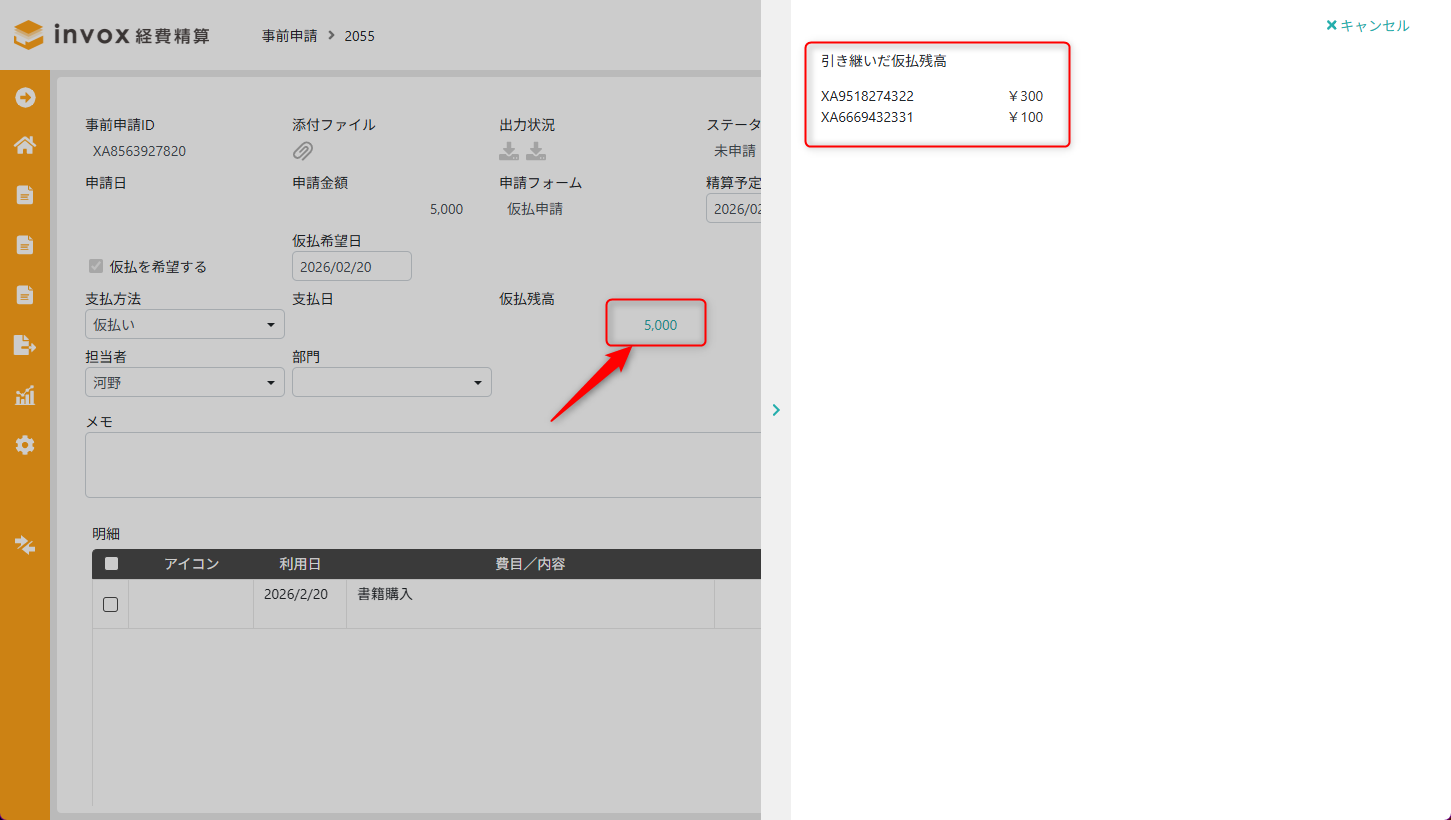Open the settings gear in the sidebar

[x=25, y=445]
